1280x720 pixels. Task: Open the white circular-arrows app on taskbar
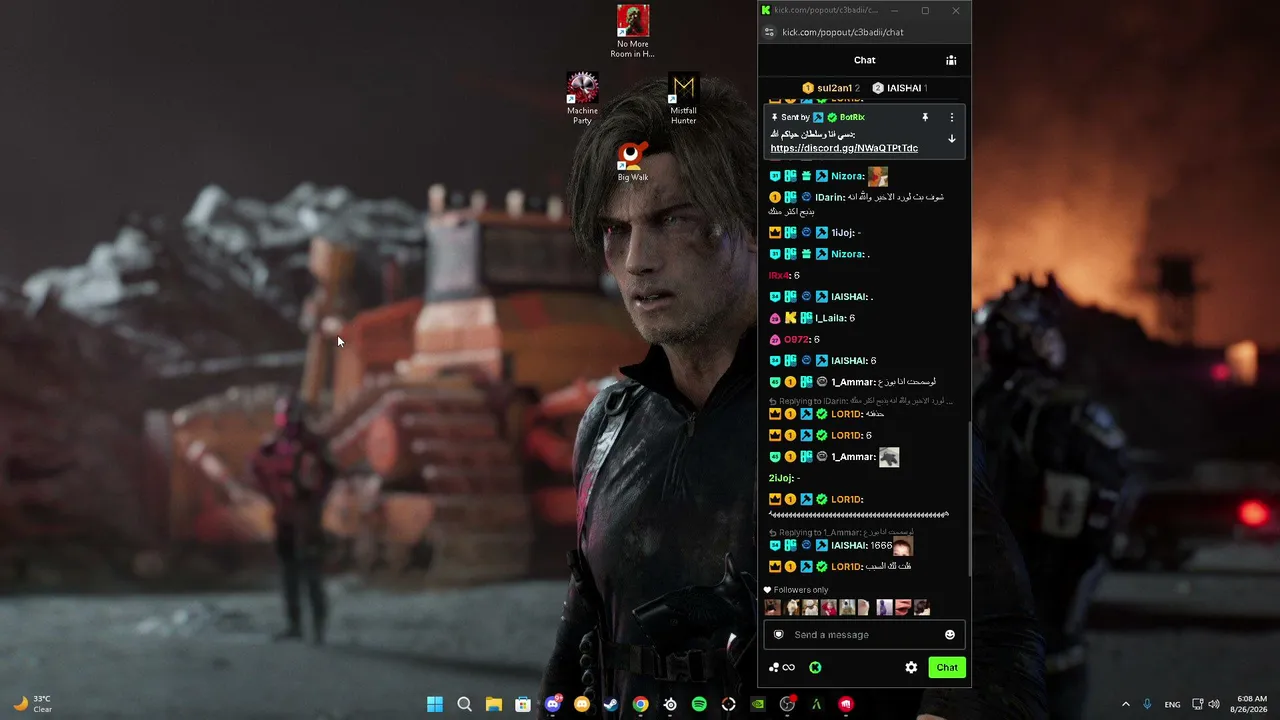(x=728, y=704)
